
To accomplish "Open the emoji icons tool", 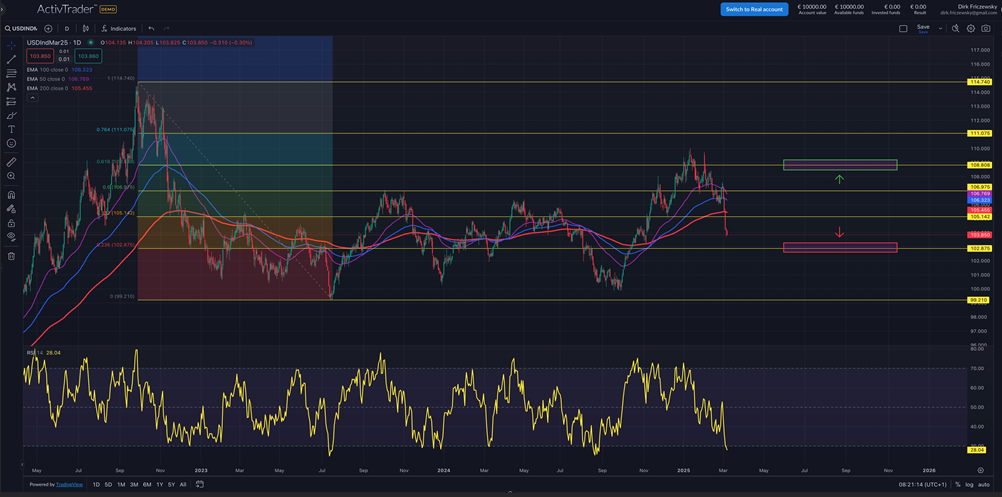I will (x=11, y=144).
